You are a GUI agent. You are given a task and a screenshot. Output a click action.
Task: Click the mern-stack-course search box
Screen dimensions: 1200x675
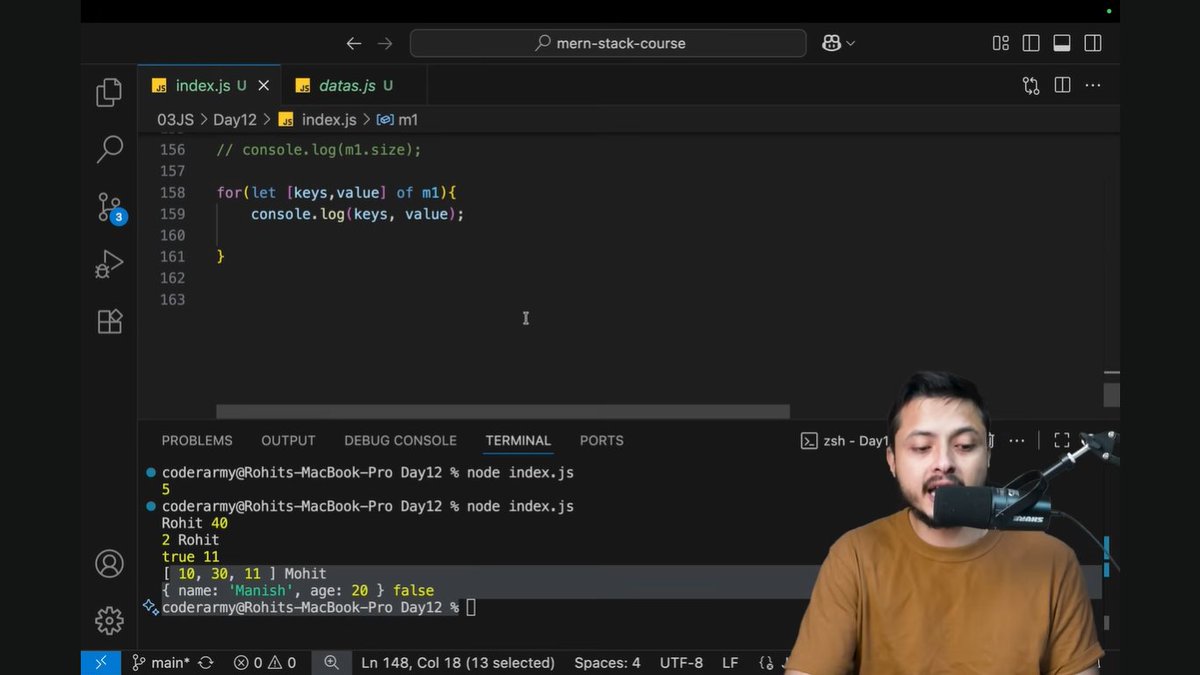[x=608, y=43]
